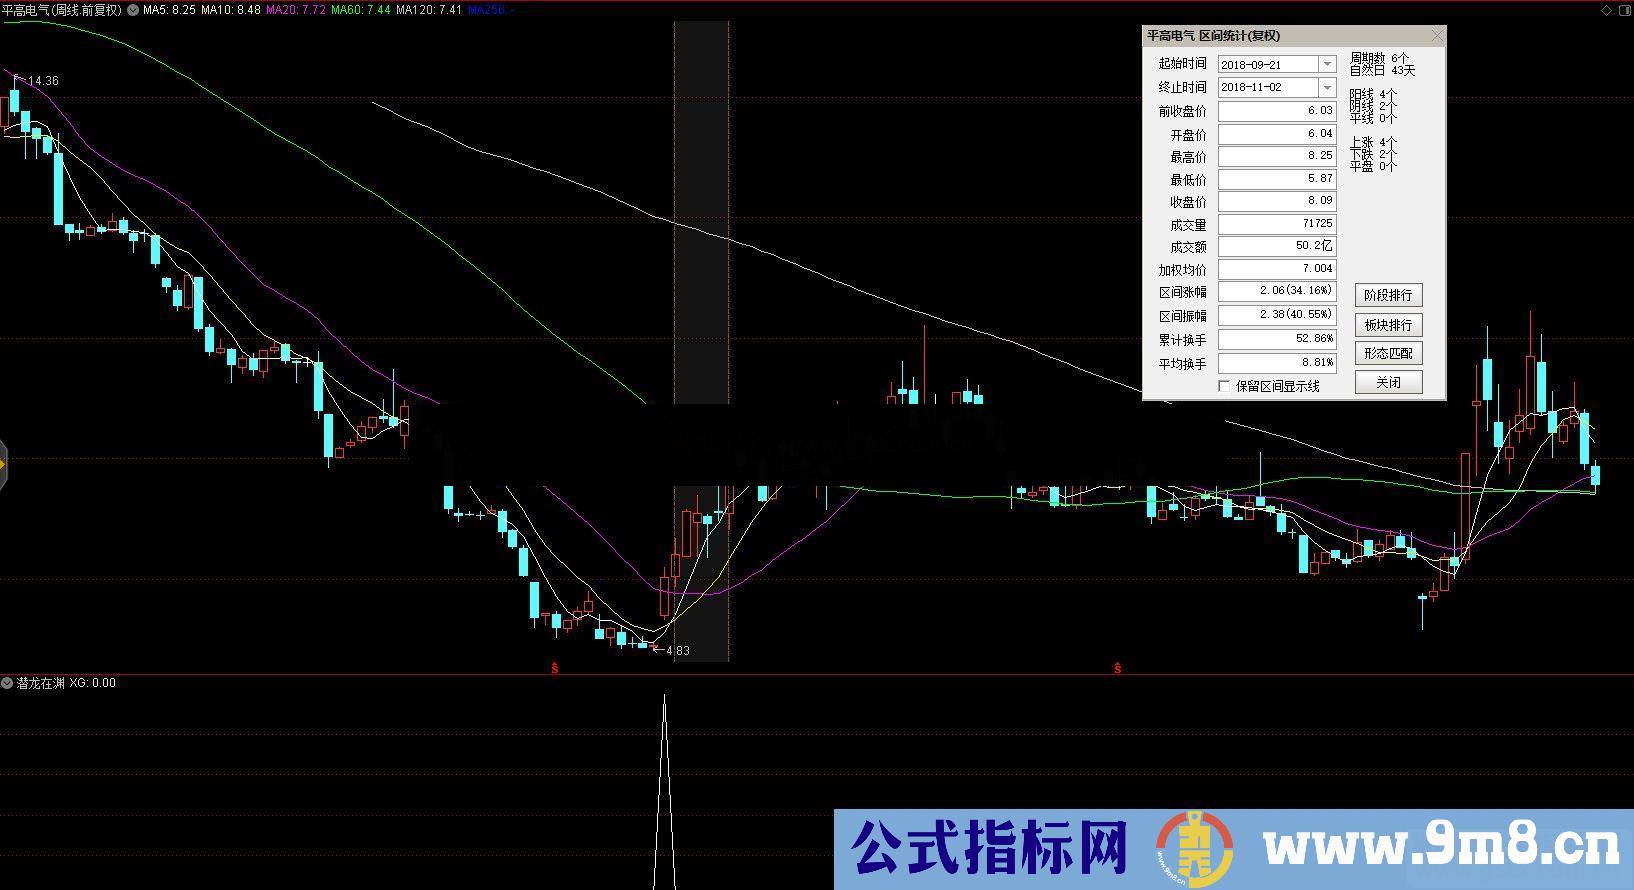
Task: Click the 区间振幅 value 2.38(40.55%)
Action: 1277,315
